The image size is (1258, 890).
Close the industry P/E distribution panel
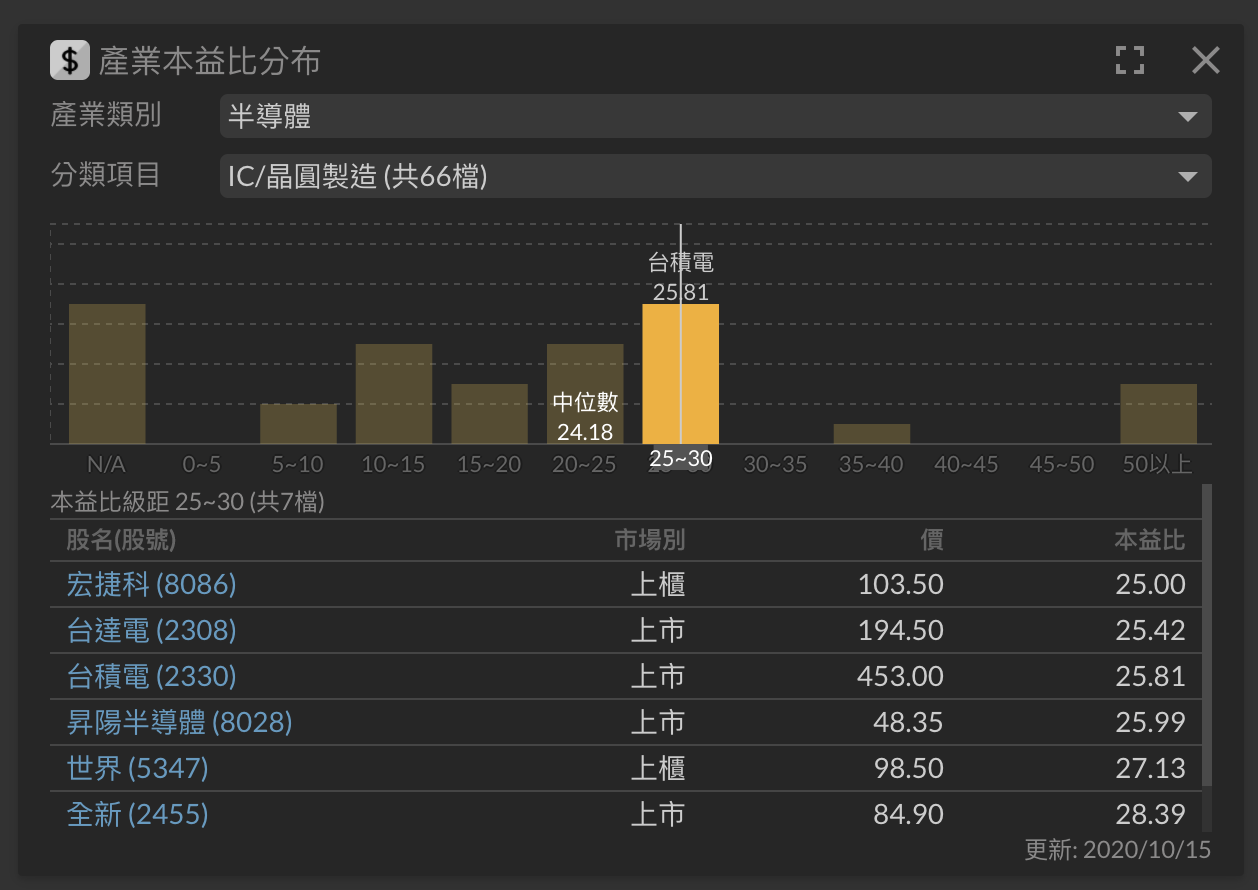point(1205,60)
